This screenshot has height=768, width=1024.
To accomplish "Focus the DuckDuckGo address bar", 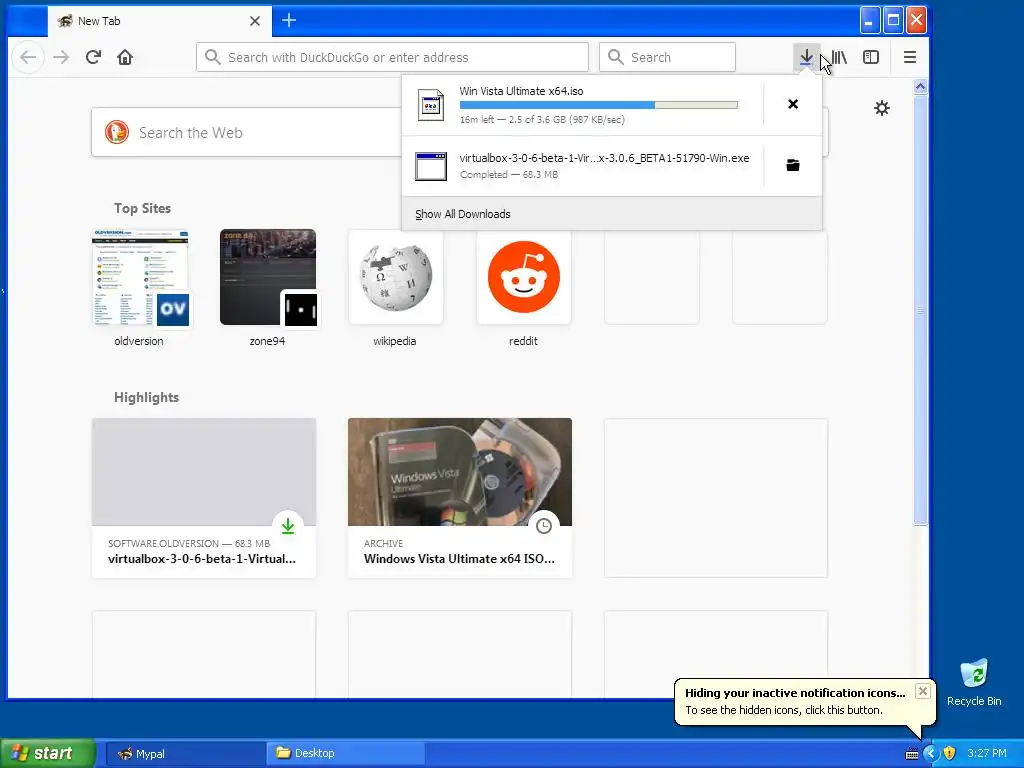I will coord(392,57).
